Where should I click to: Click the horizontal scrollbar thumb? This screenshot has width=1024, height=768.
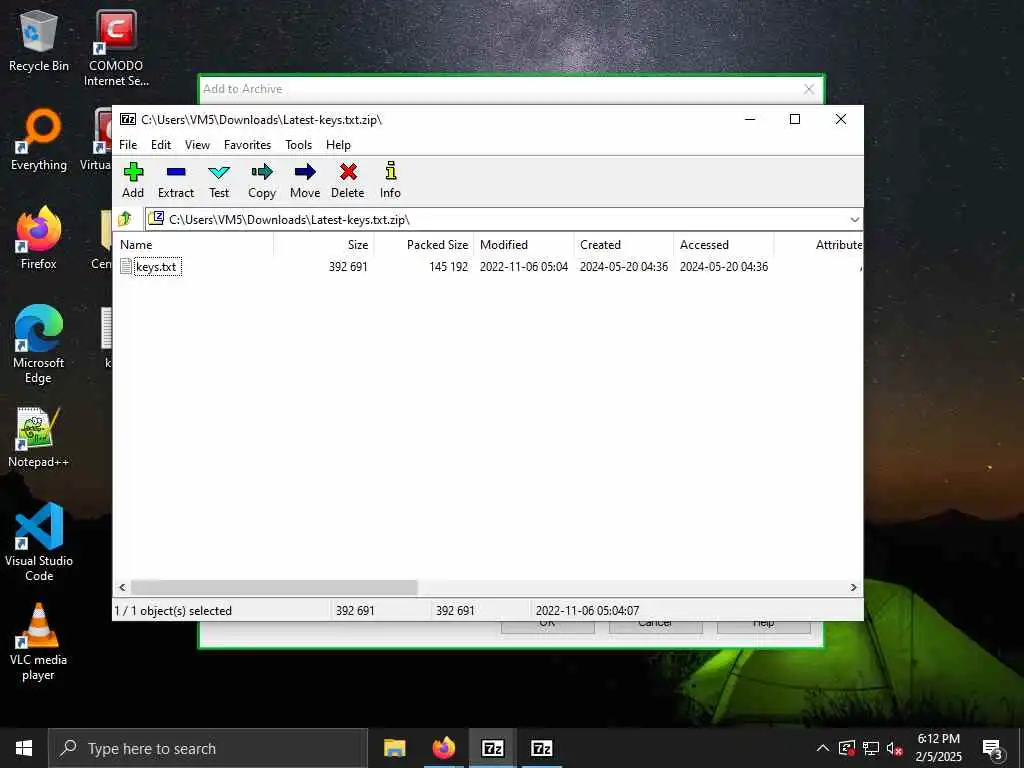click(274, 587)
